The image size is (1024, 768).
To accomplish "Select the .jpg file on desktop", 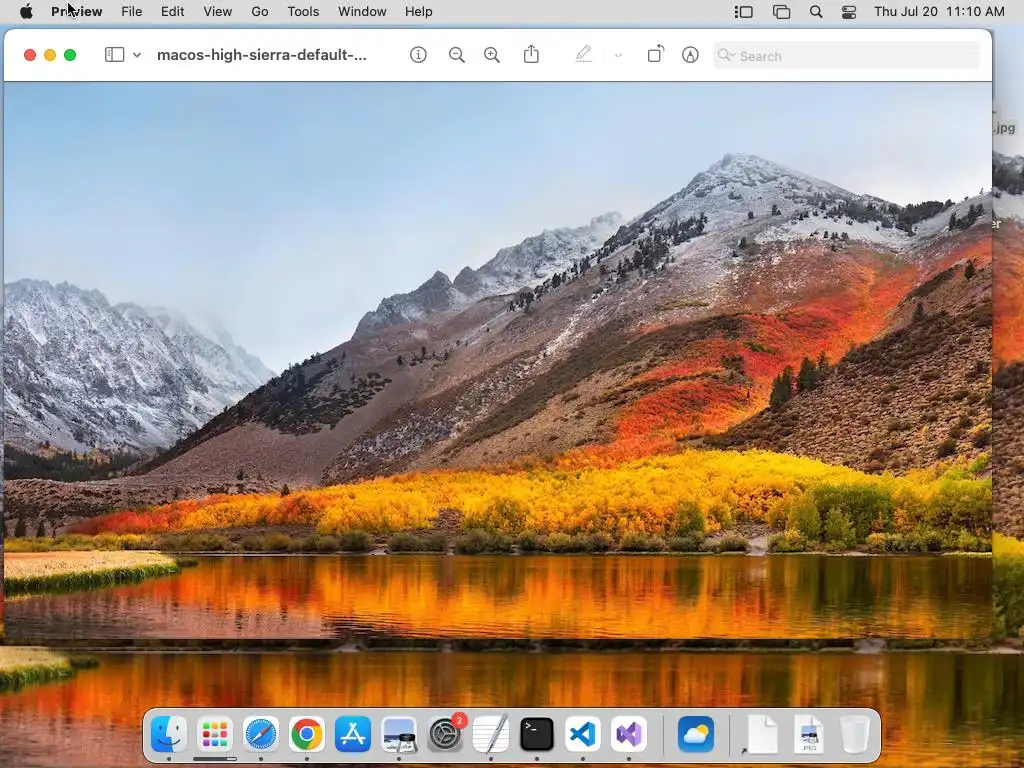I will point(1006,129).
